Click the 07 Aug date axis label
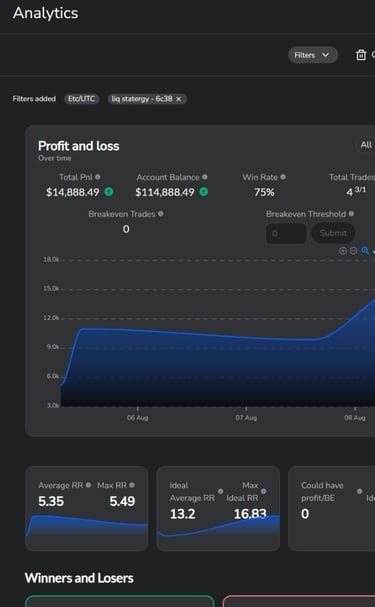375x607 pixels. point(246,418)
